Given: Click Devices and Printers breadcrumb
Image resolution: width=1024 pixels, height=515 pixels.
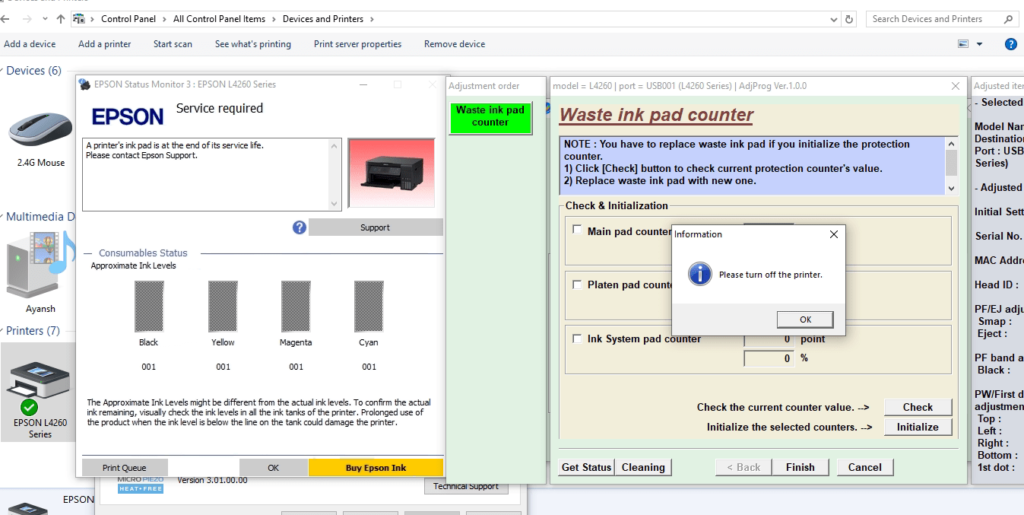Looking at the screenshot, I should click(323, 19).
